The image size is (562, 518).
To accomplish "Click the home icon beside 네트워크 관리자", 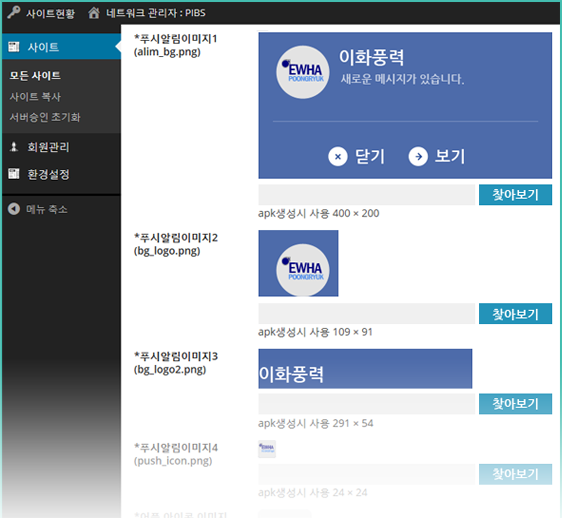I will pyautogui.click(x=94, y=13).
